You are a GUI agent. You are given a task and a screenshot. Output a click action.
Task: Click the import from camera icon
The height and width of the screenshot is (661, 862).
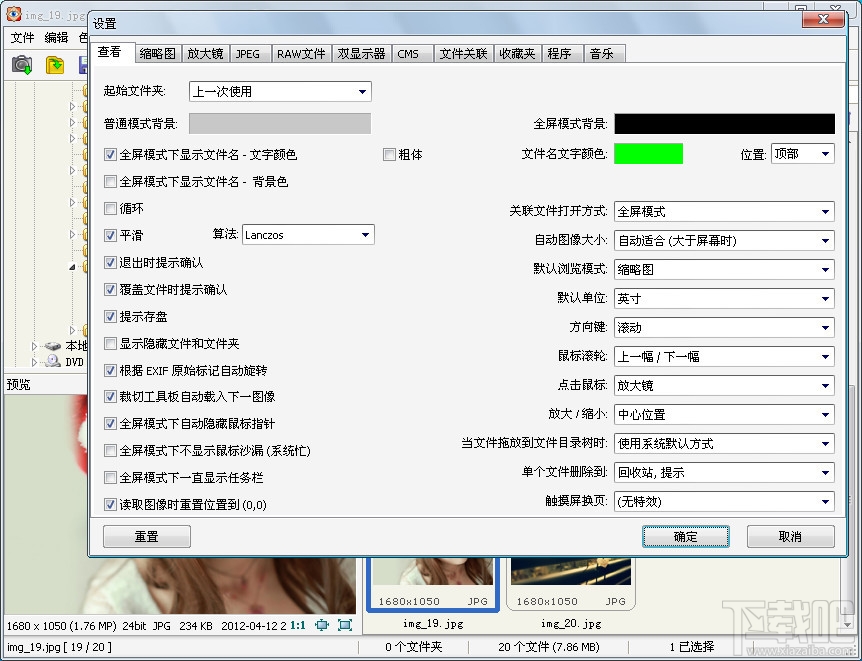click(x=21, y=64)
